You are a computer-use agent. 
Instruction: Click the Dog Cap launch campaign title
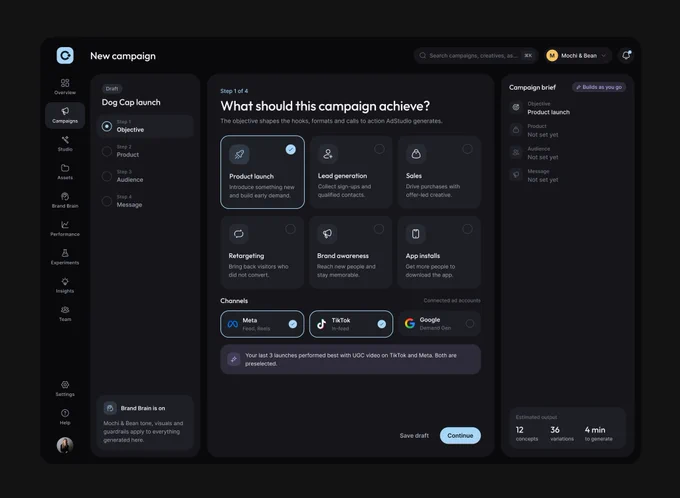pos(131,102)
